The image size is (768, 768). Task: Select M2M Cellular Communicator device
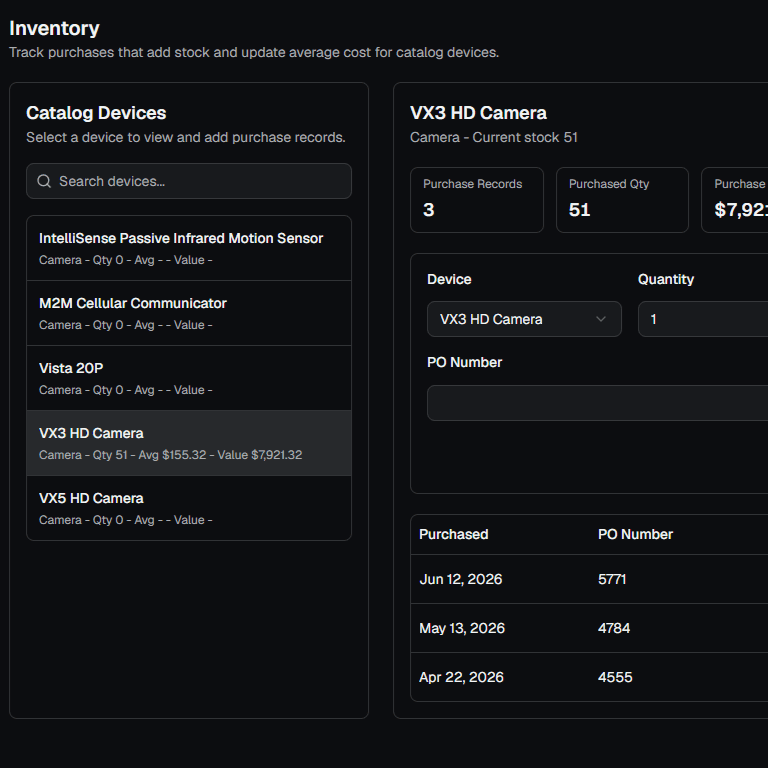(189, 313)
